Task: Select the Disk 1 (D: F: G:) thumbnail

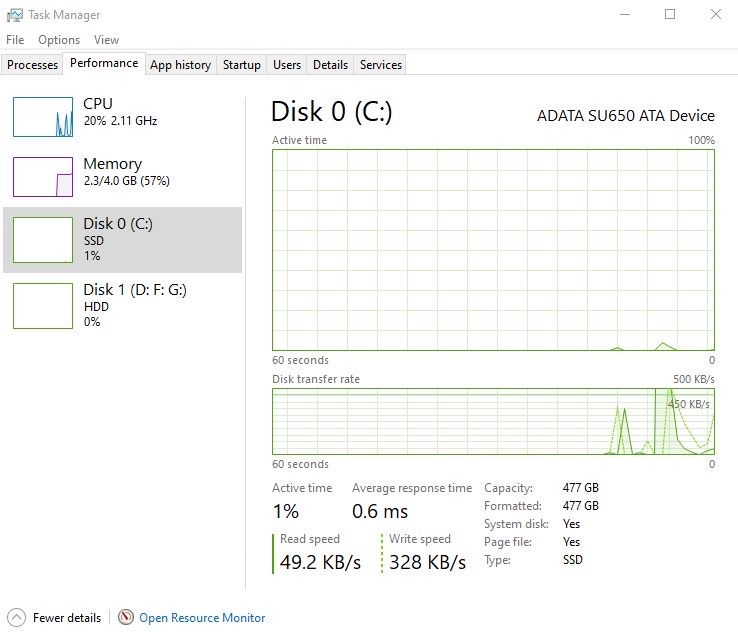Action: (x=43, y=305)
